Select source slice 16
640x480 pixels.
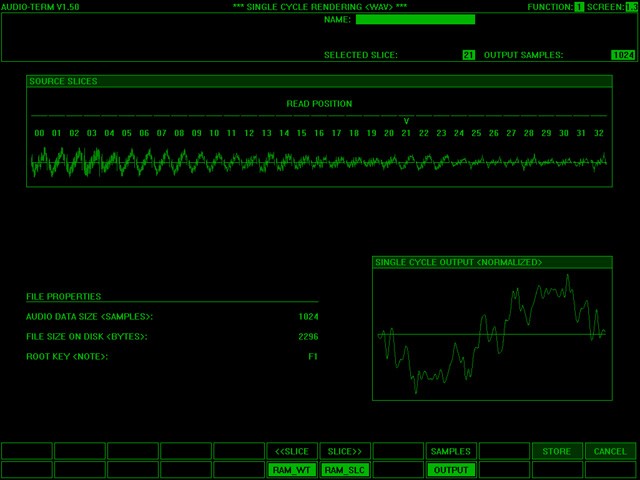click(319, 133)
